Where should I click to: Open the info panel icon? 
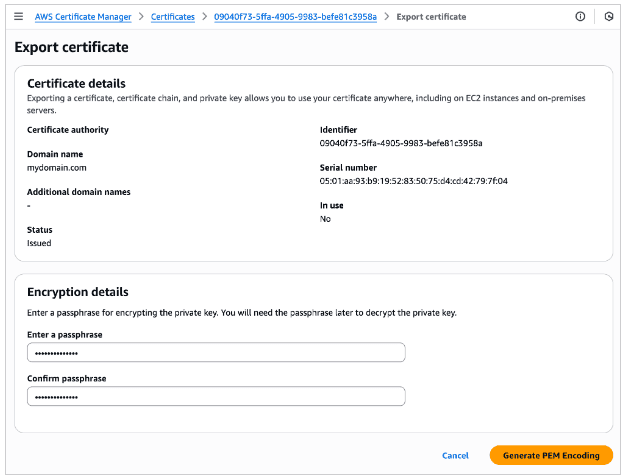(x=580, y=17)
